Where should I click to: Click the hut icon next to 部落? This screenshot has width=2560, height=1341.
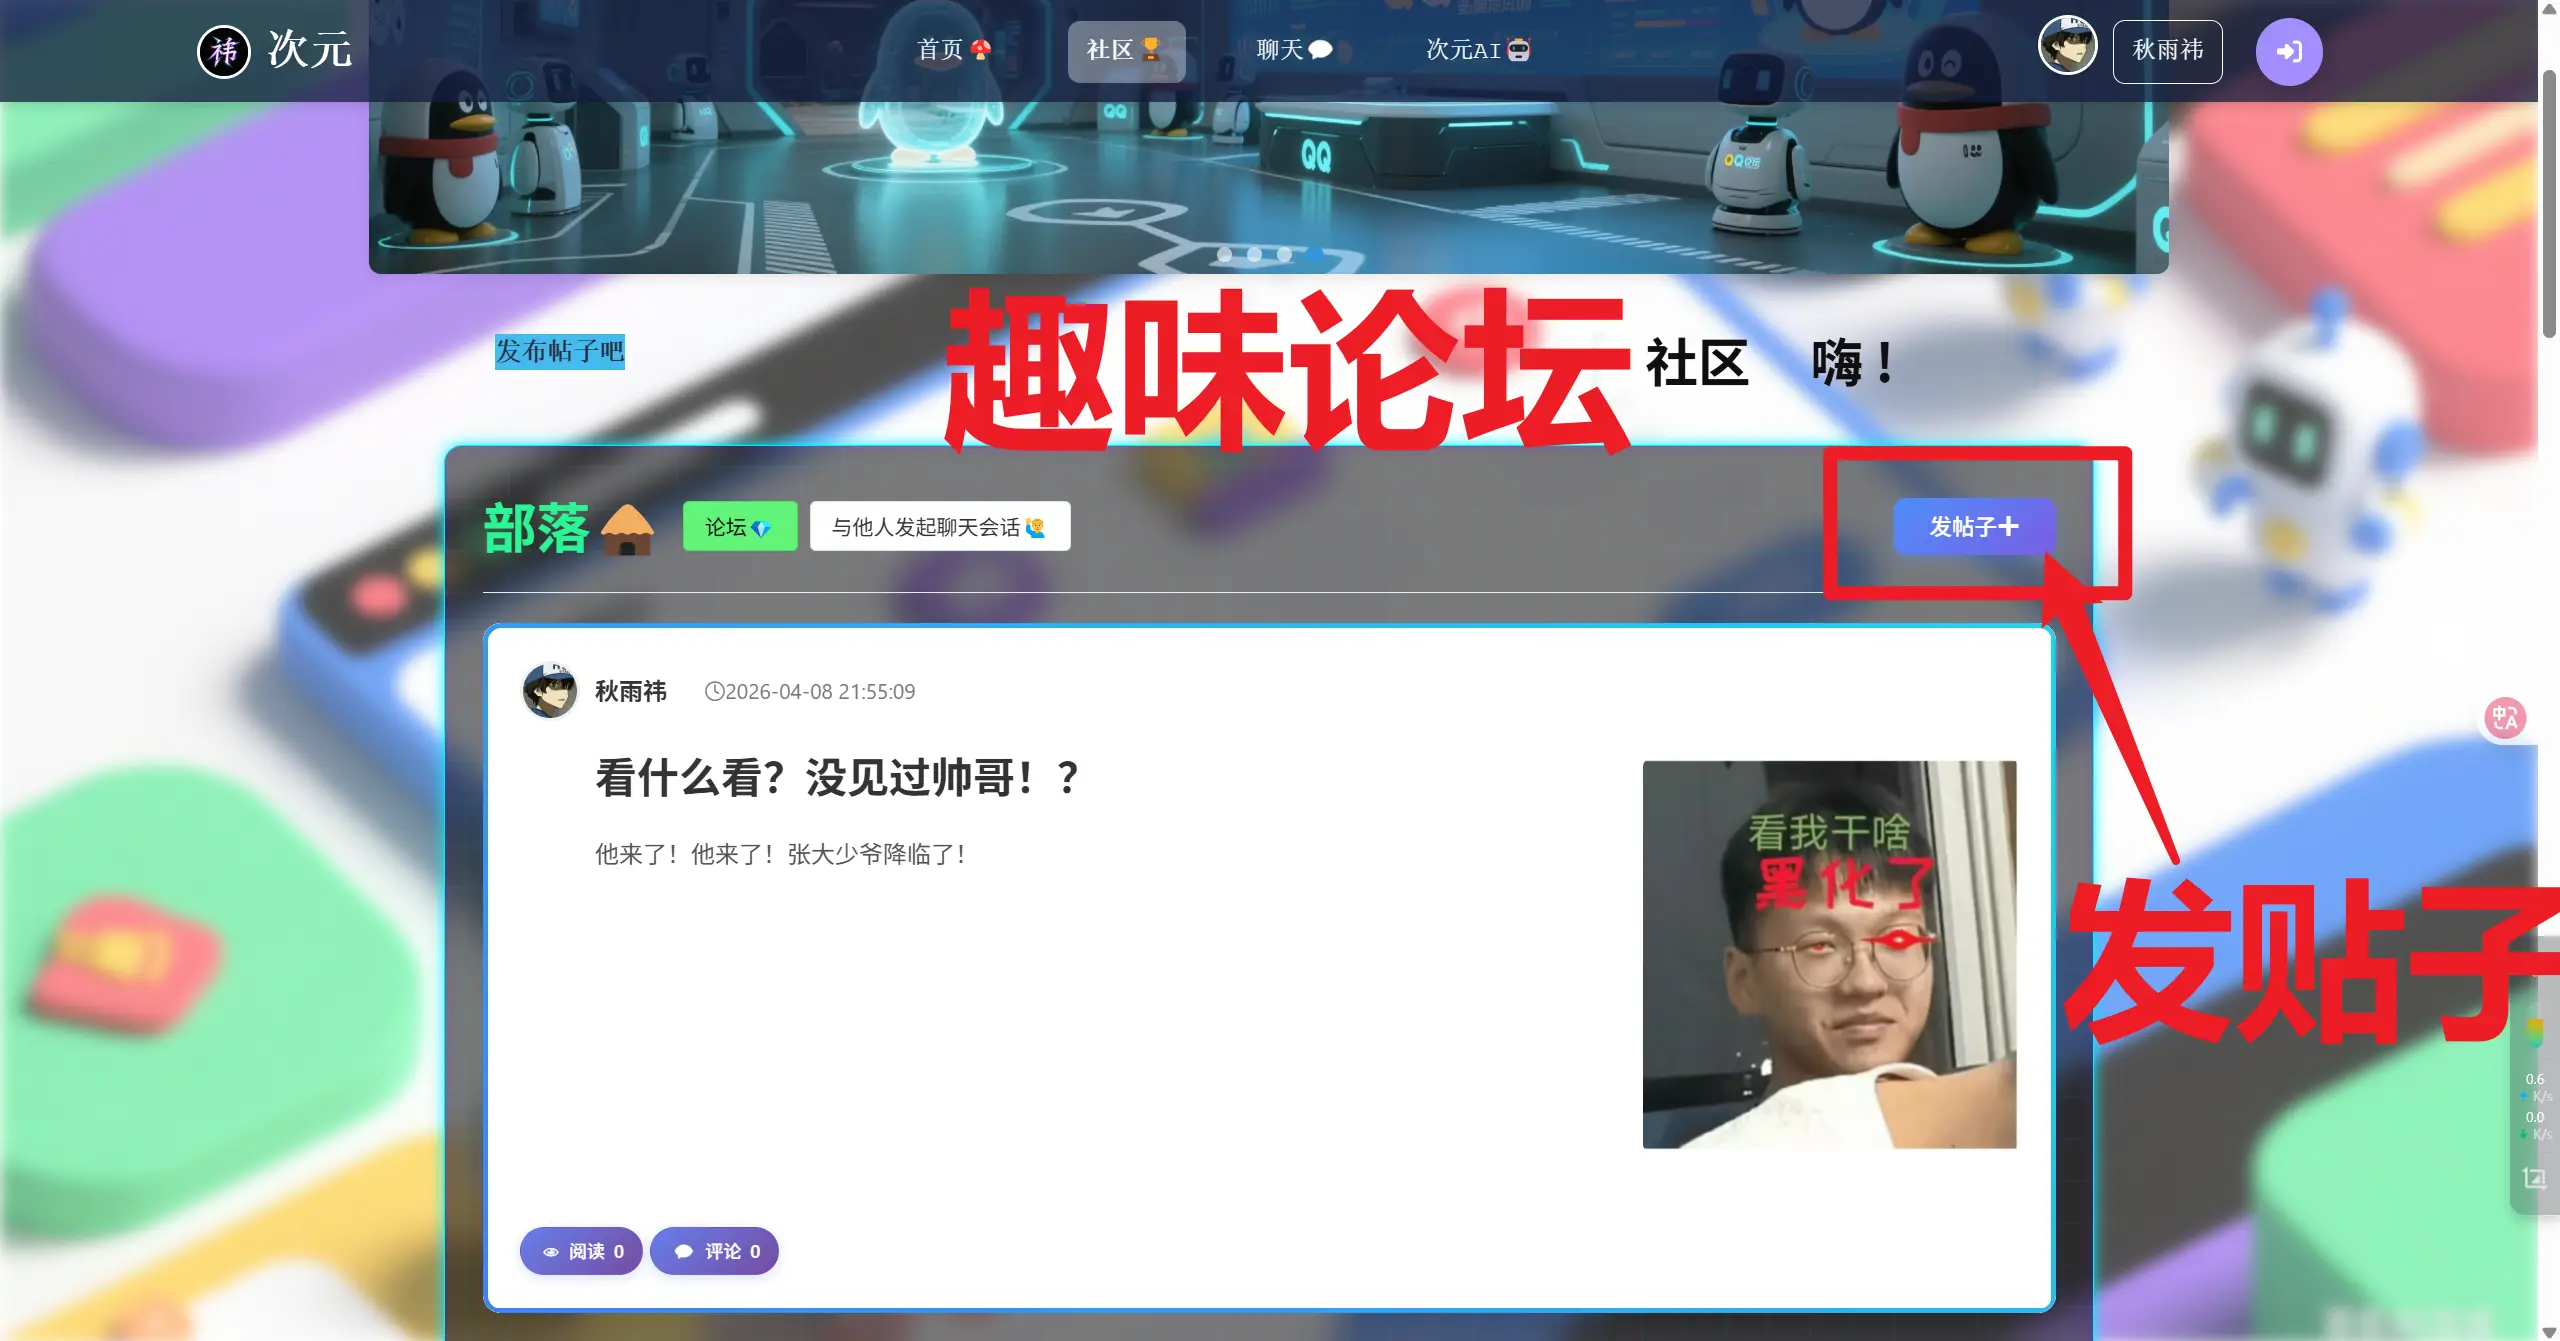[x=627, y=529]
